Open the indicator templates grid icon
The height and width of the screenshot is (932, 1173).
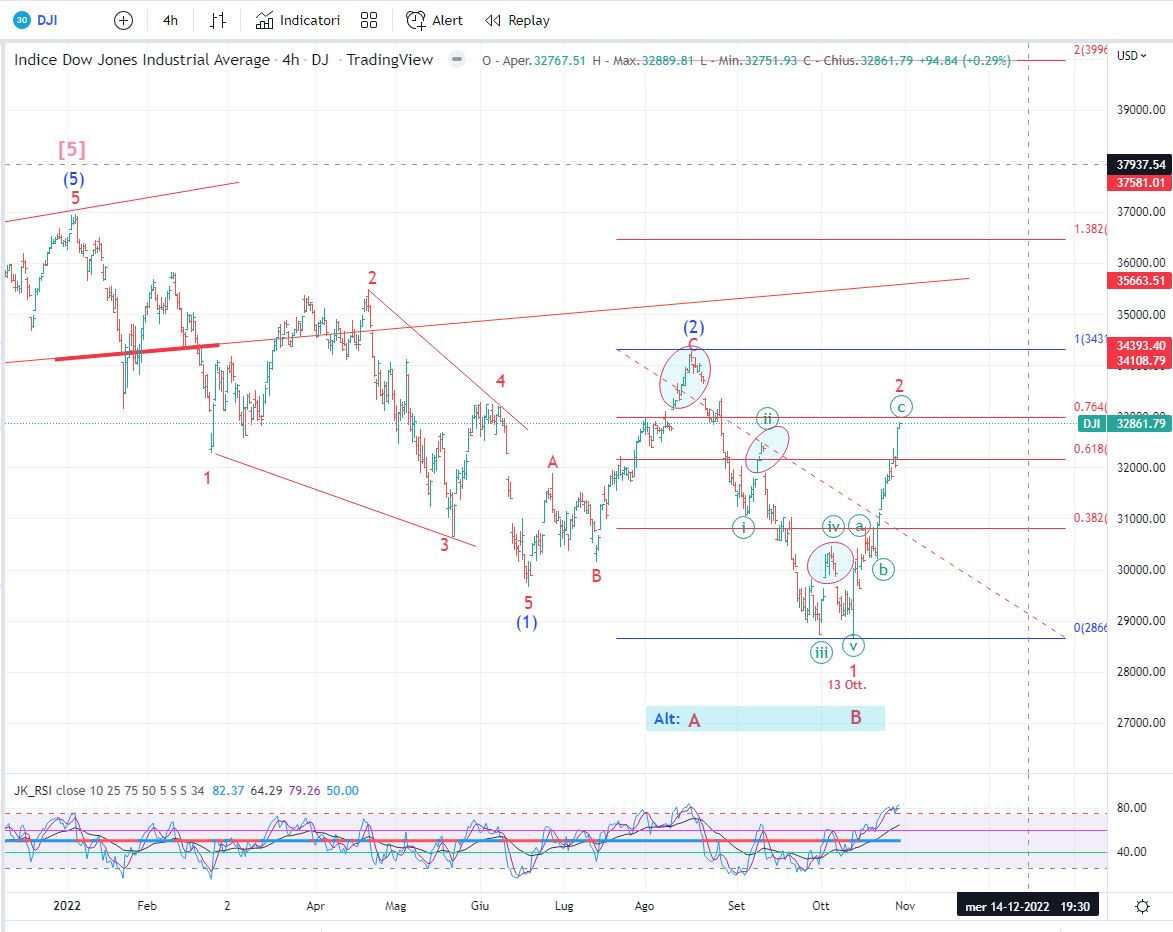click(369, 20)
